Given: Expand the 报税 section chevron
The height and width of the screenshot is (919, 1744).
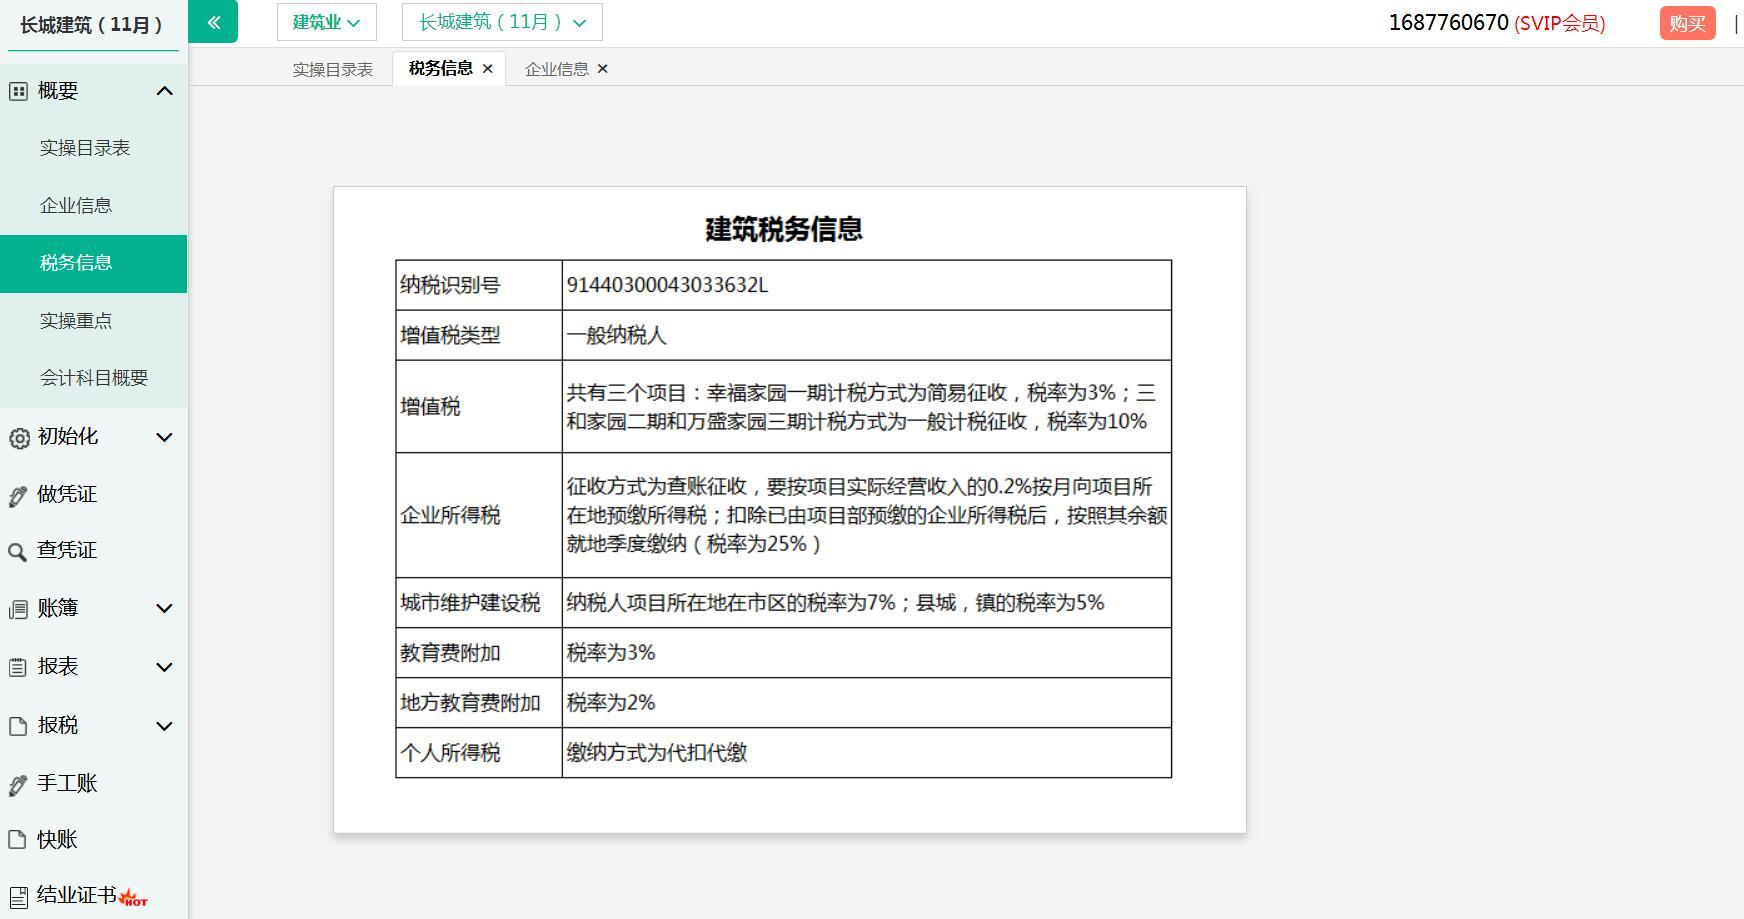Looking at the screenshot, I should 165,726.
